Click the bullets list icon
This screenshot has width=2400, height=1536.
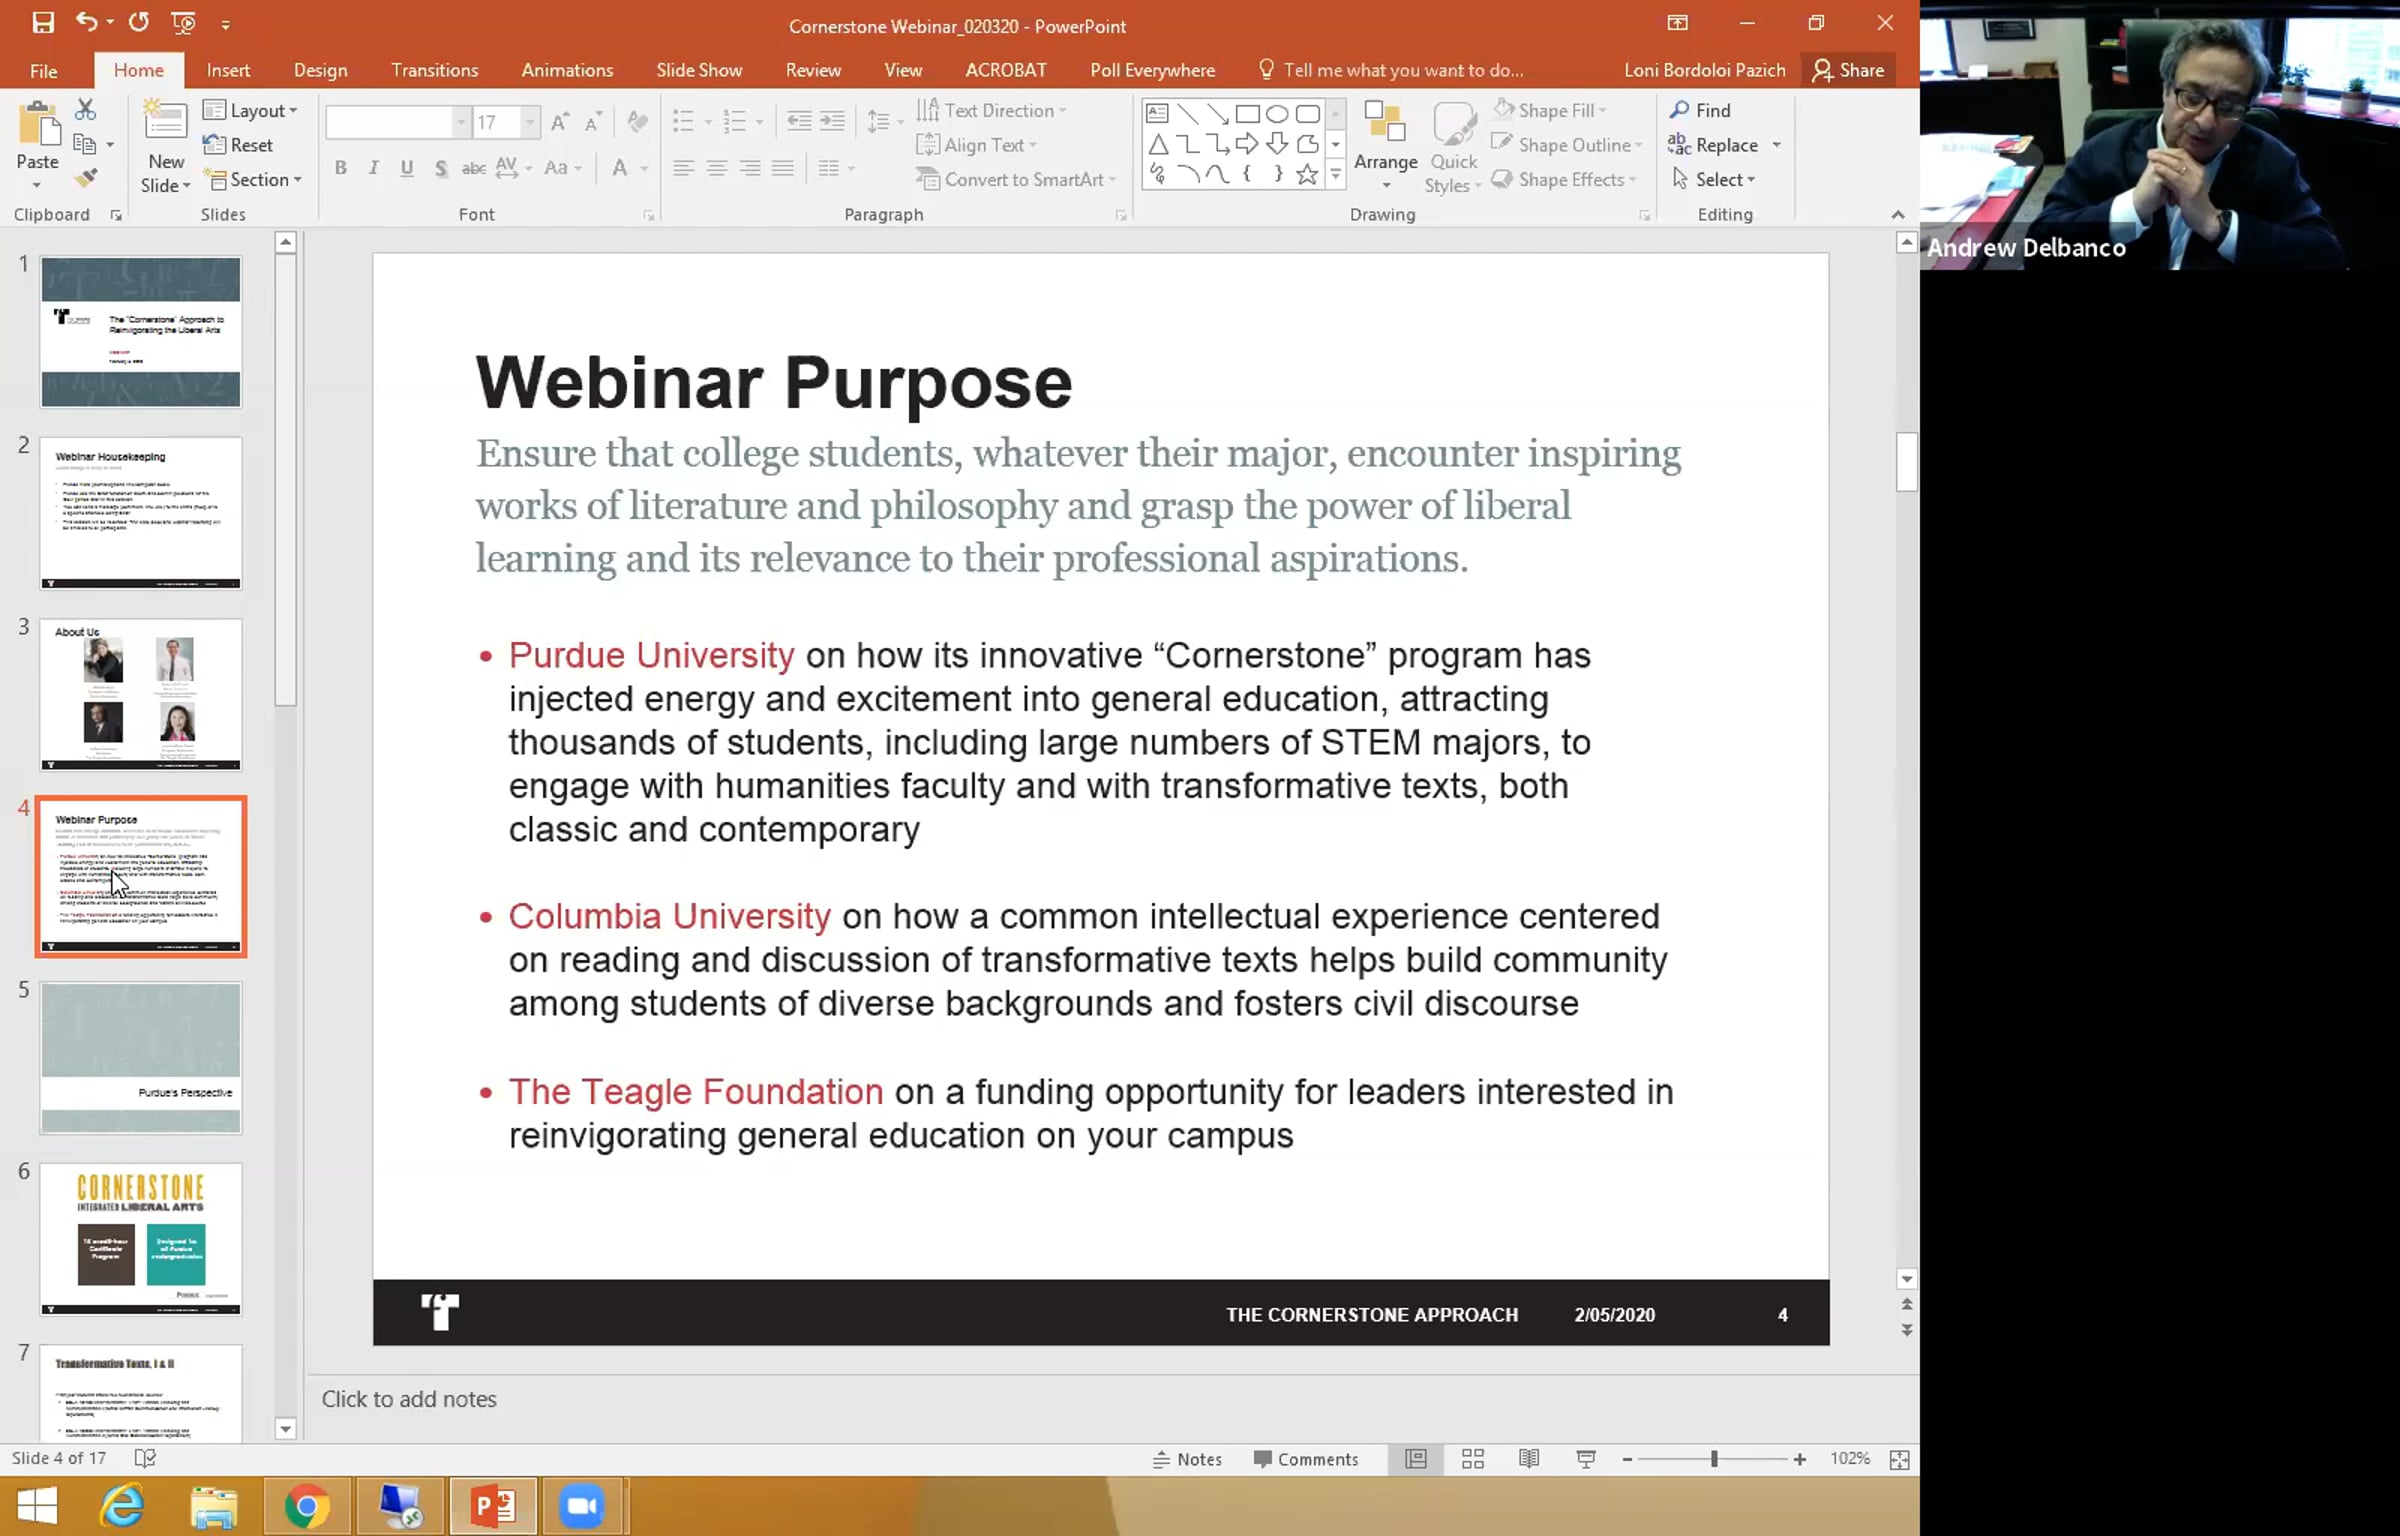coord(684,122)
